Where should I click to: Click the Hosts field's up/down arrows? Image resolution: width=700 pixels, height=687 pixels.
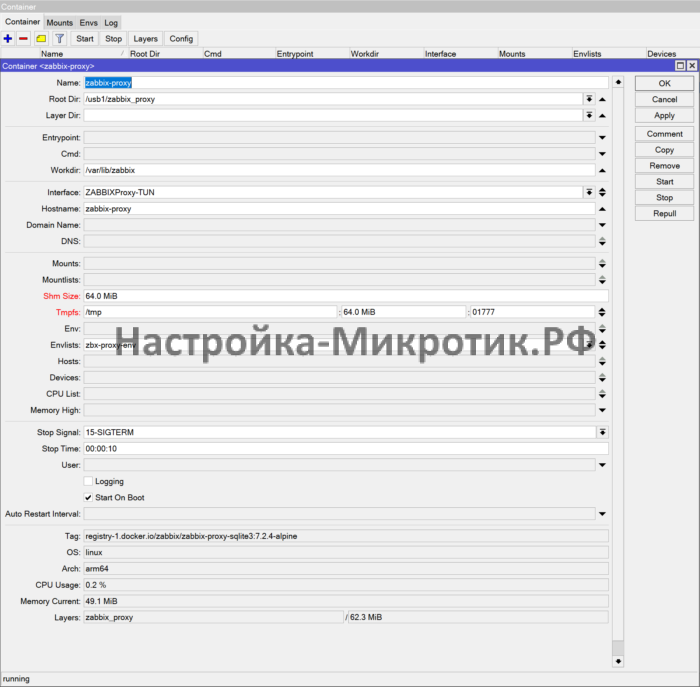(602, 361)
